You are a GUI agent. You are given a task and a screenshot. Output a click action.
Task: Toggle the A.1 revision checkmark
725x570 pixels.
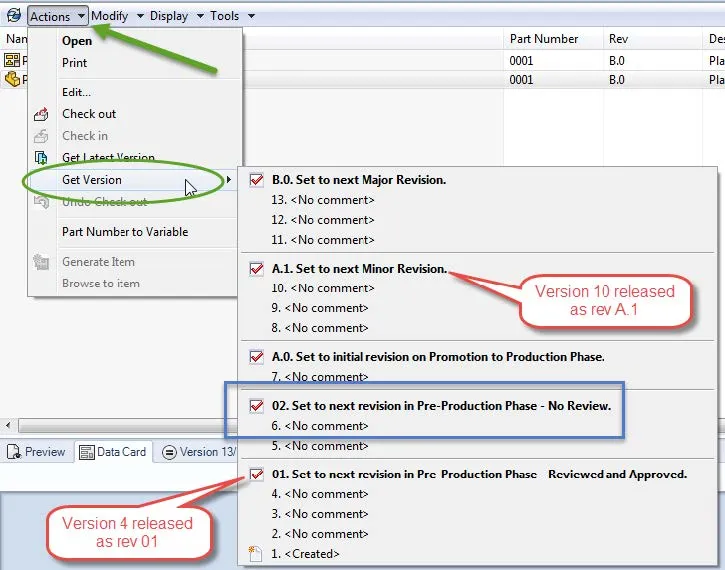[256, 268]
